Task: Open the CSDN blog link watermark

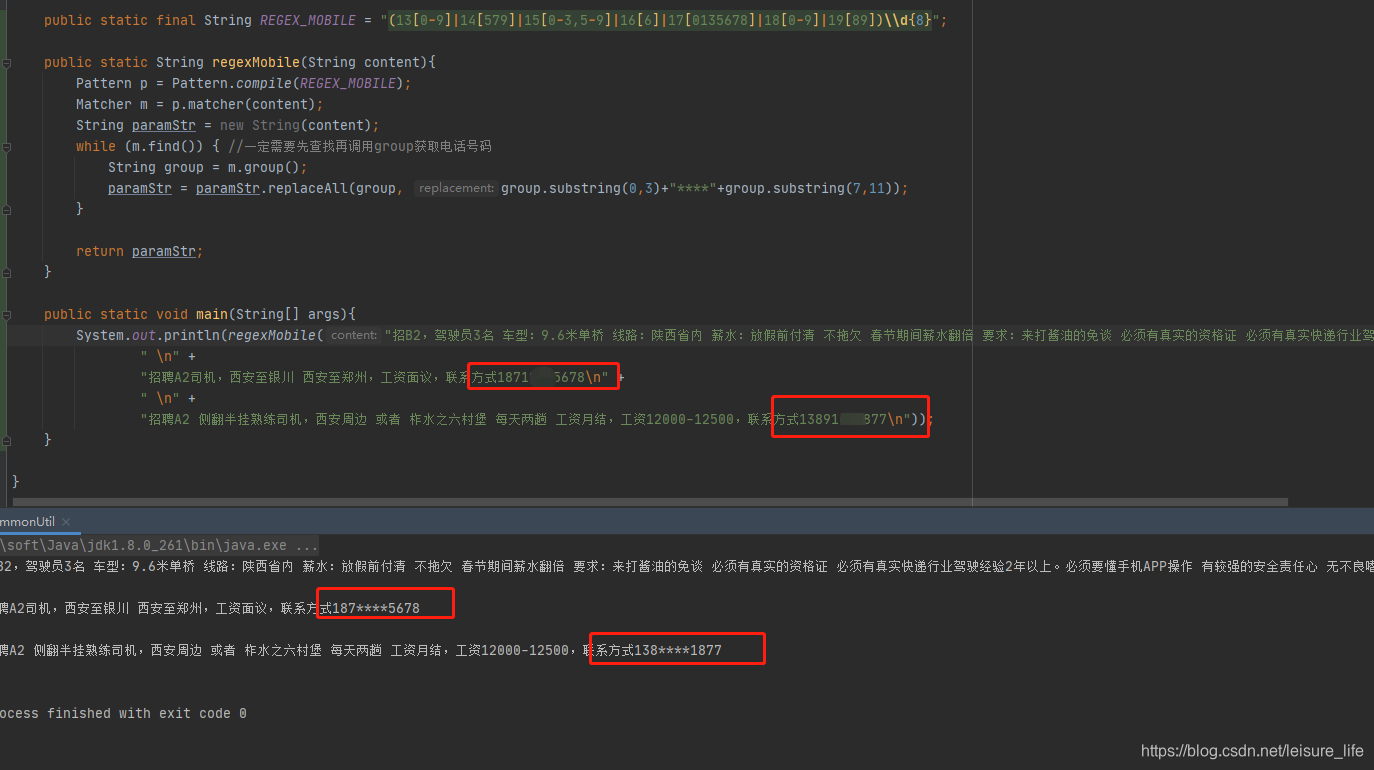Action: coord(1251,750)
